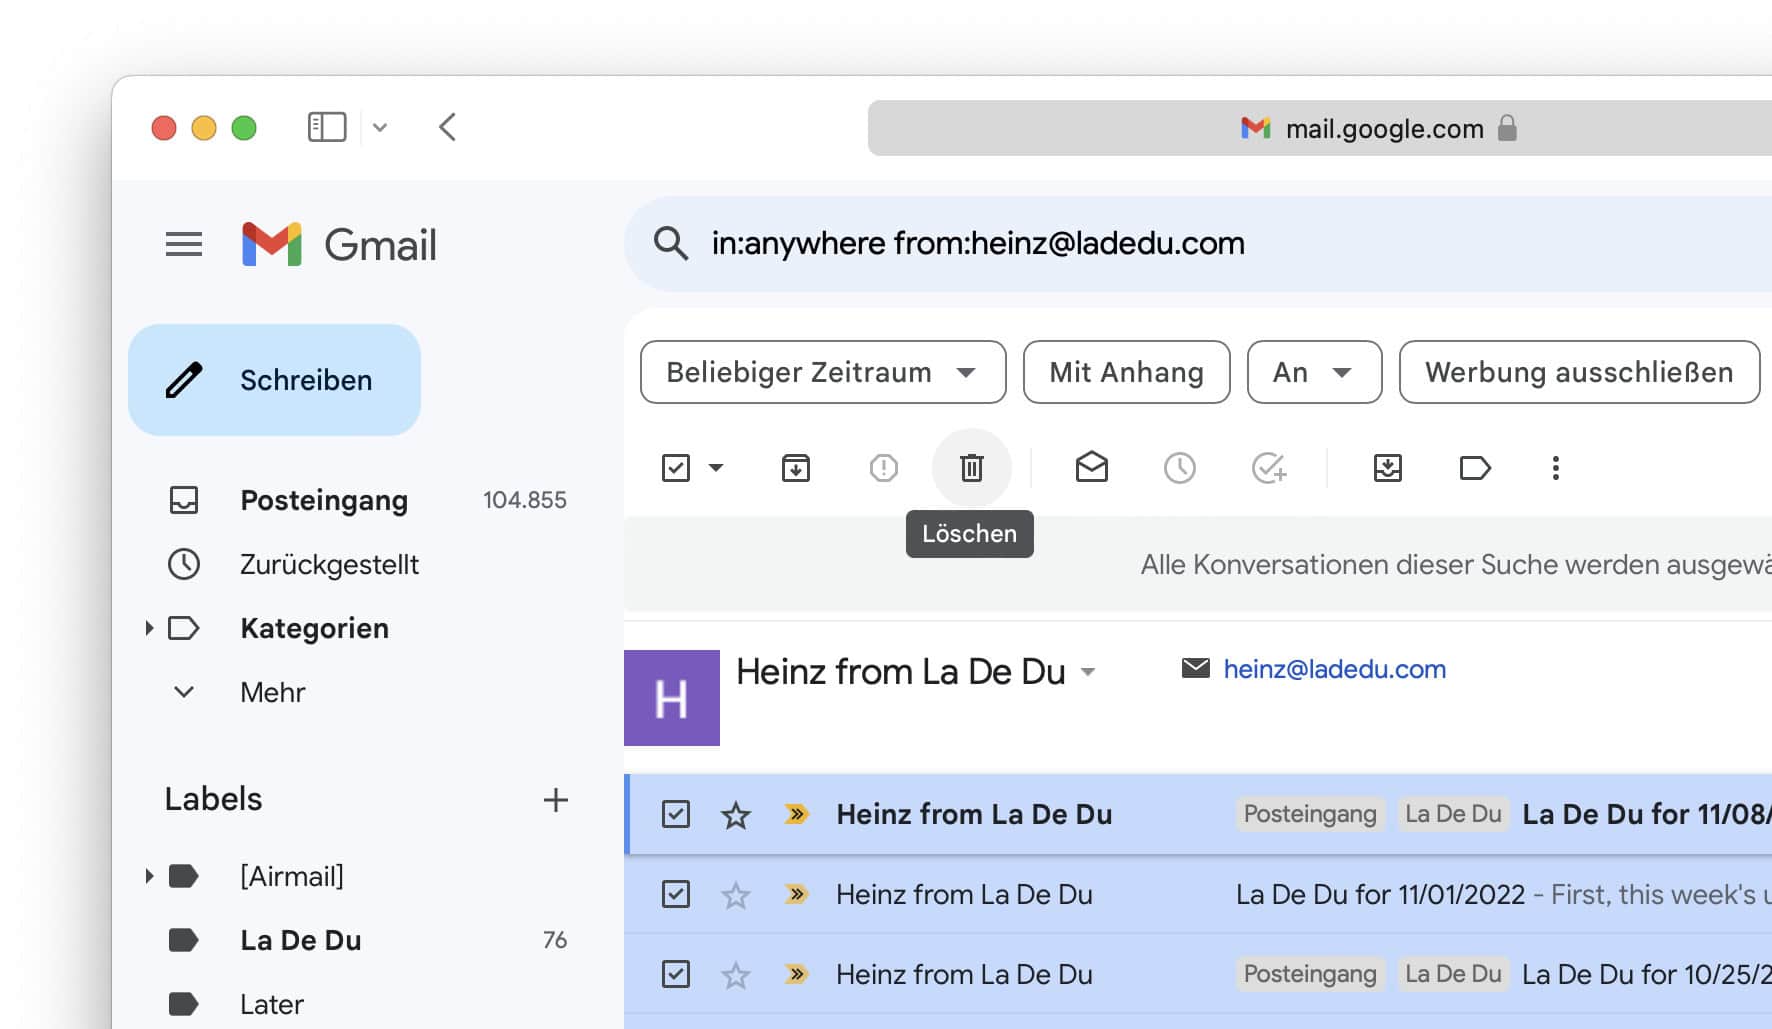The height and width of the screenshot is (1029, 1772).
Task: Snooze selected conversations with the clock icon
Action: tap(1180, 468)
